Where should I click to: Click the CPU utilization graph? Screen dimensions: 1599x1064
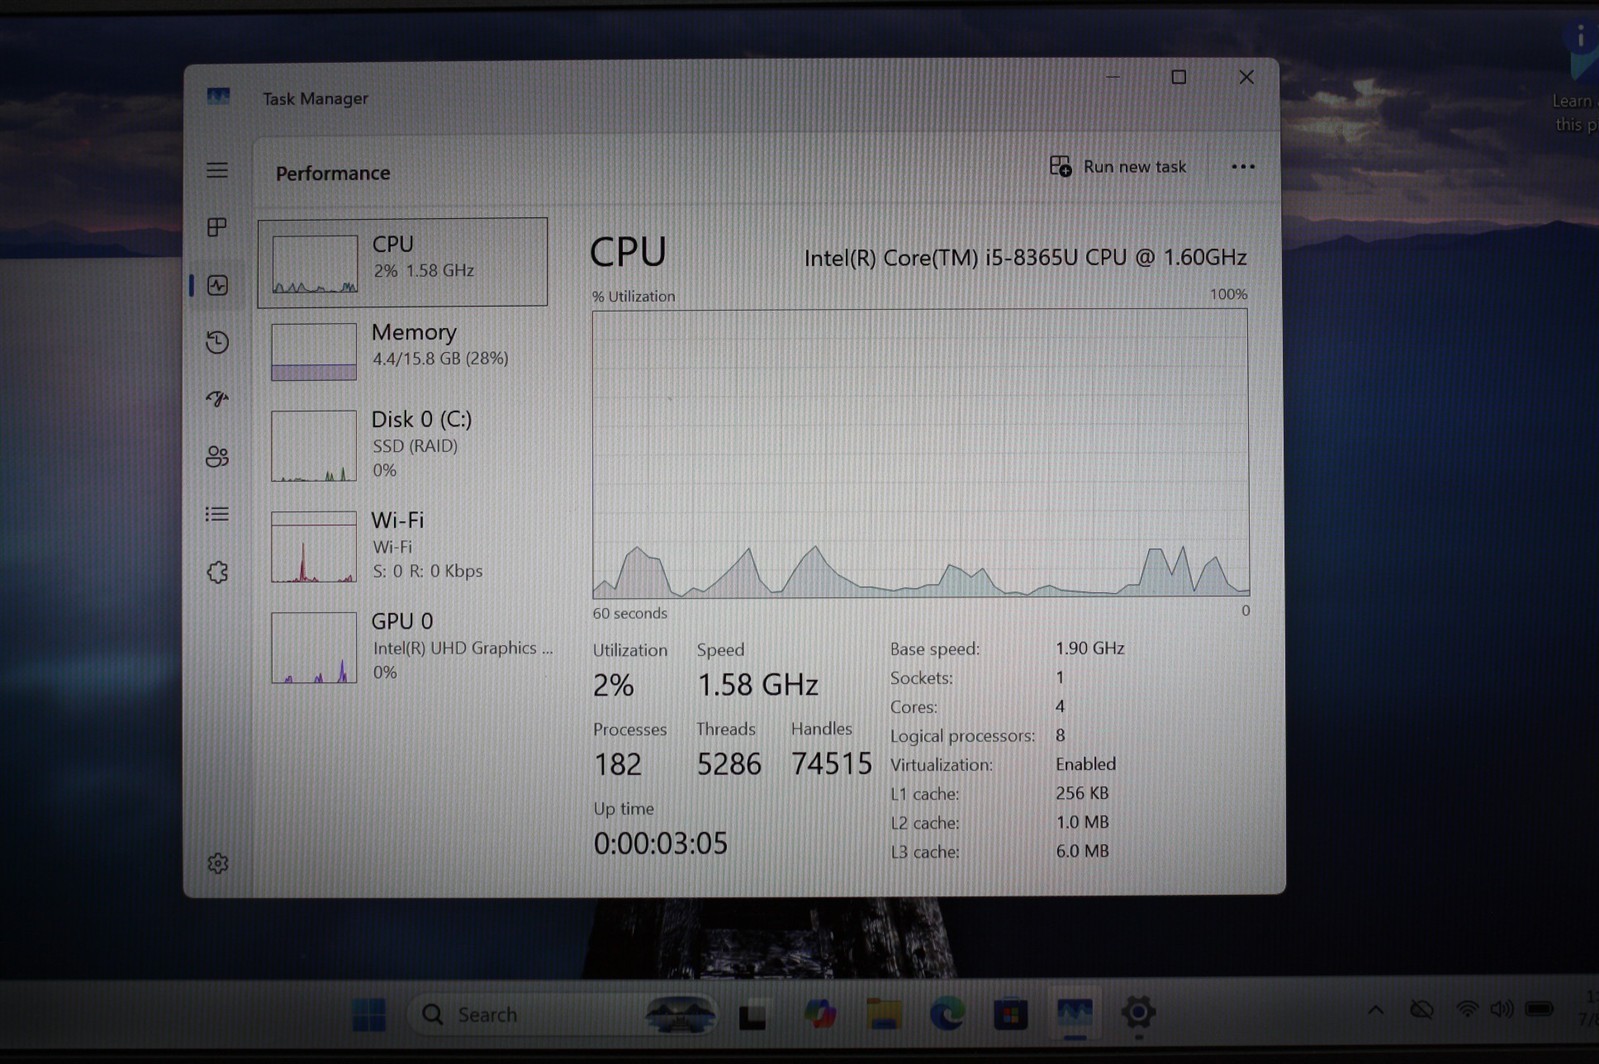[920, 453]
